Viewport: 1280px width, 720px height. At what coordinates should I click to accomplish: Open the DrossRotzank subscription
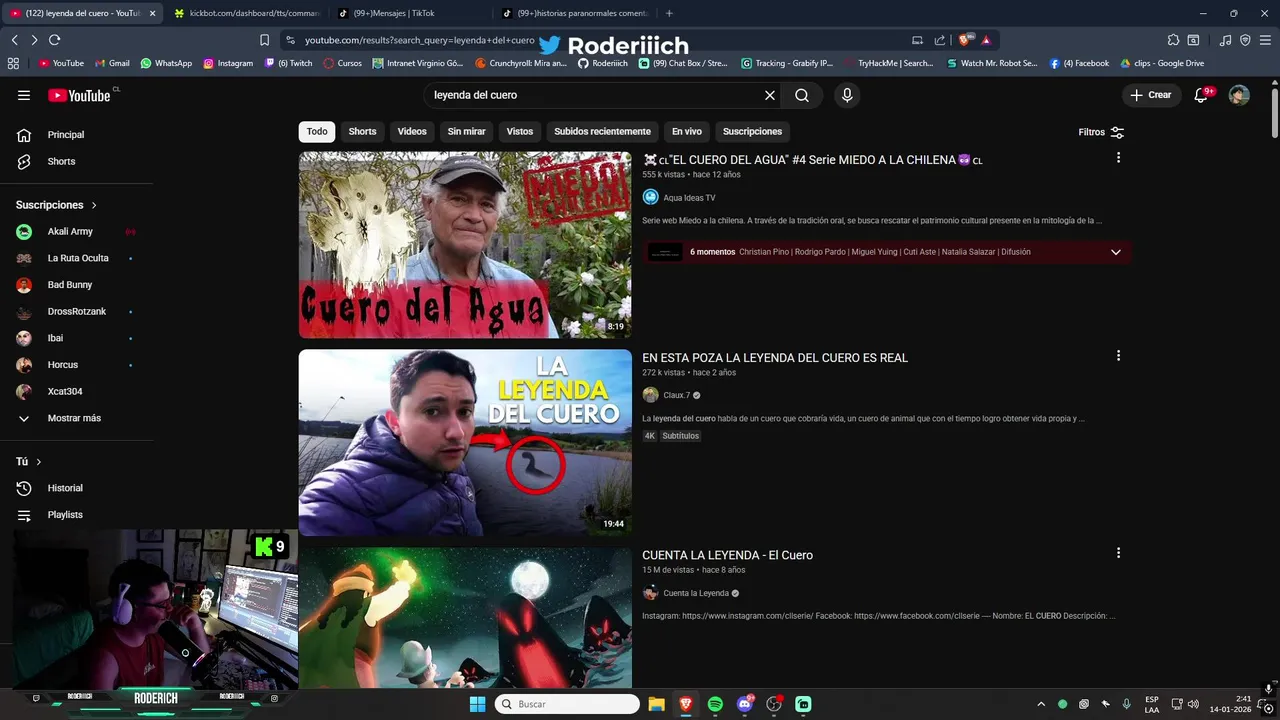coord(76,311)
